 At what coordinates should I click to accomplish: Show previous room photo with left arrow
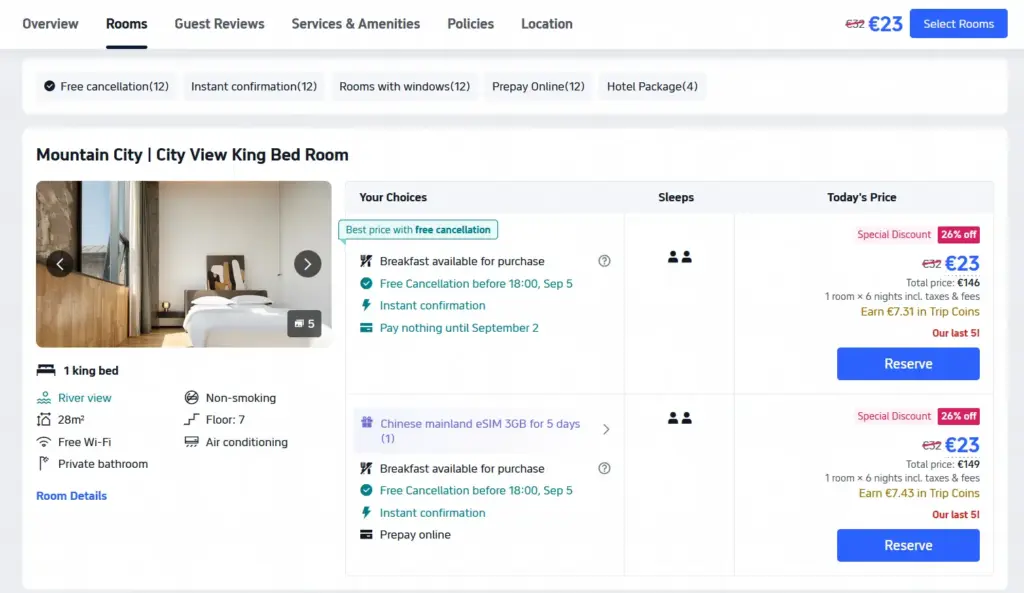coord(60,264)
